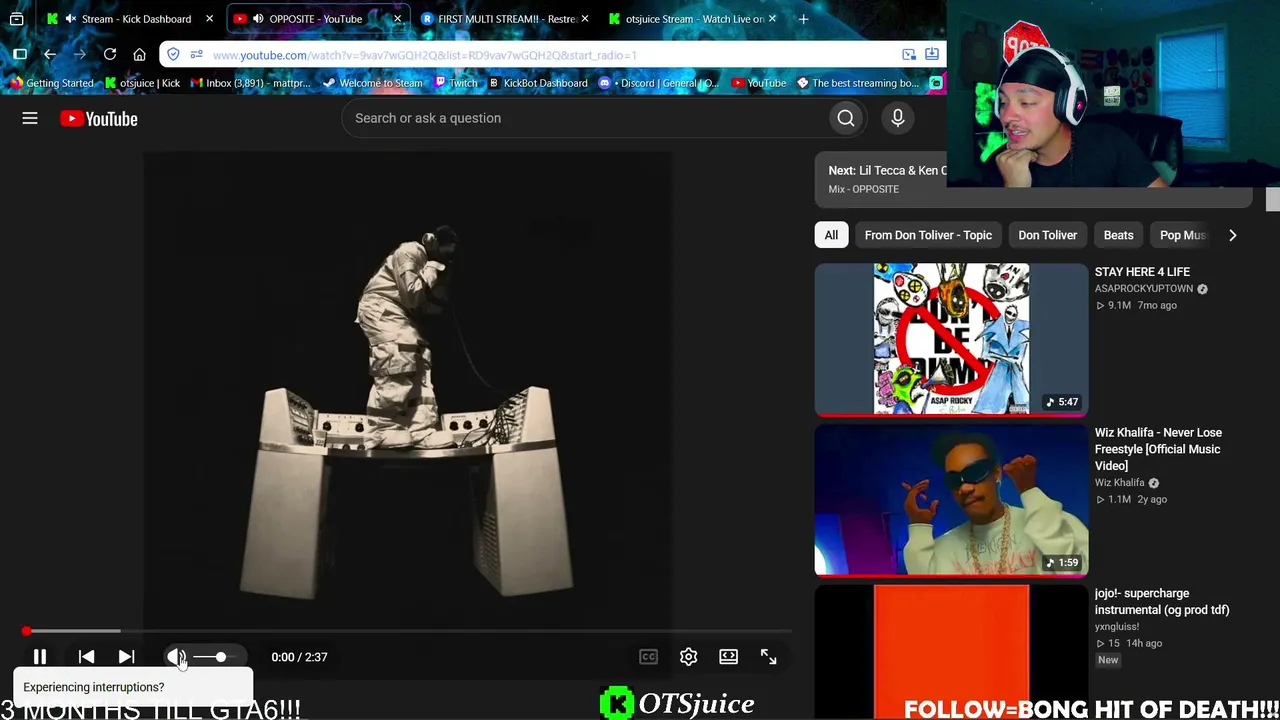The width and height of the screenshot is (1280, 720).
Task: Visit the ASAPROCKYUPTOWN channel
Action: pyautogui.click(x=1144, y=289)
